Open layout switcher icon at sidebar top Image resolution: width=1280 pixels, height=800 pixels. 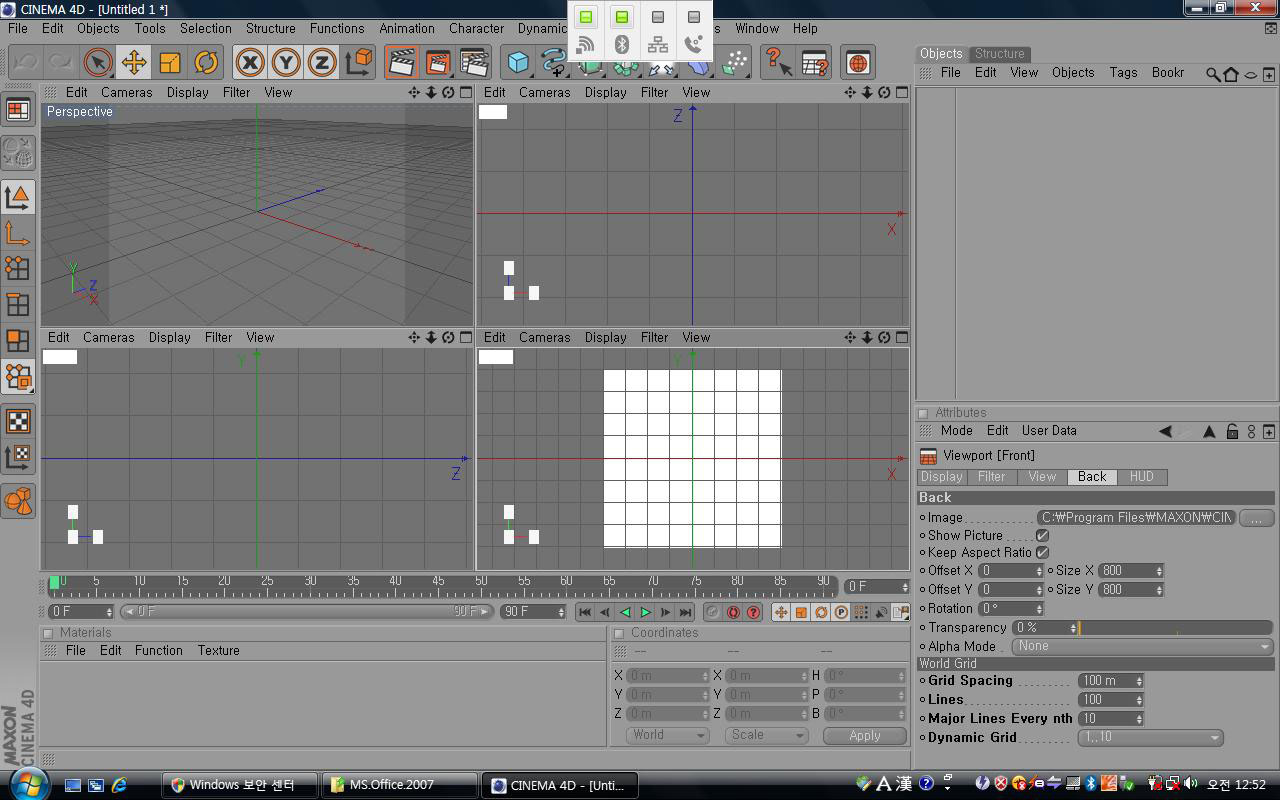coord(18,110)
